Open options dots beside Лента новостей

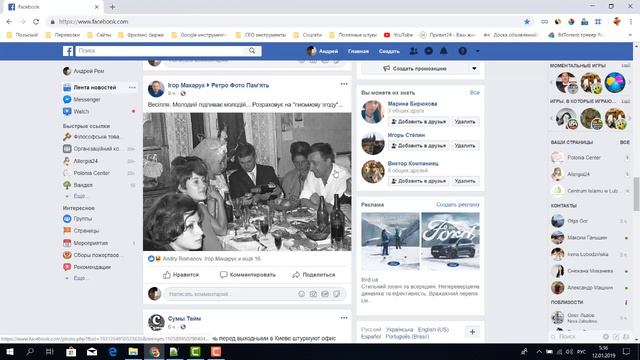pyautogui.click(x=132, y=87)
